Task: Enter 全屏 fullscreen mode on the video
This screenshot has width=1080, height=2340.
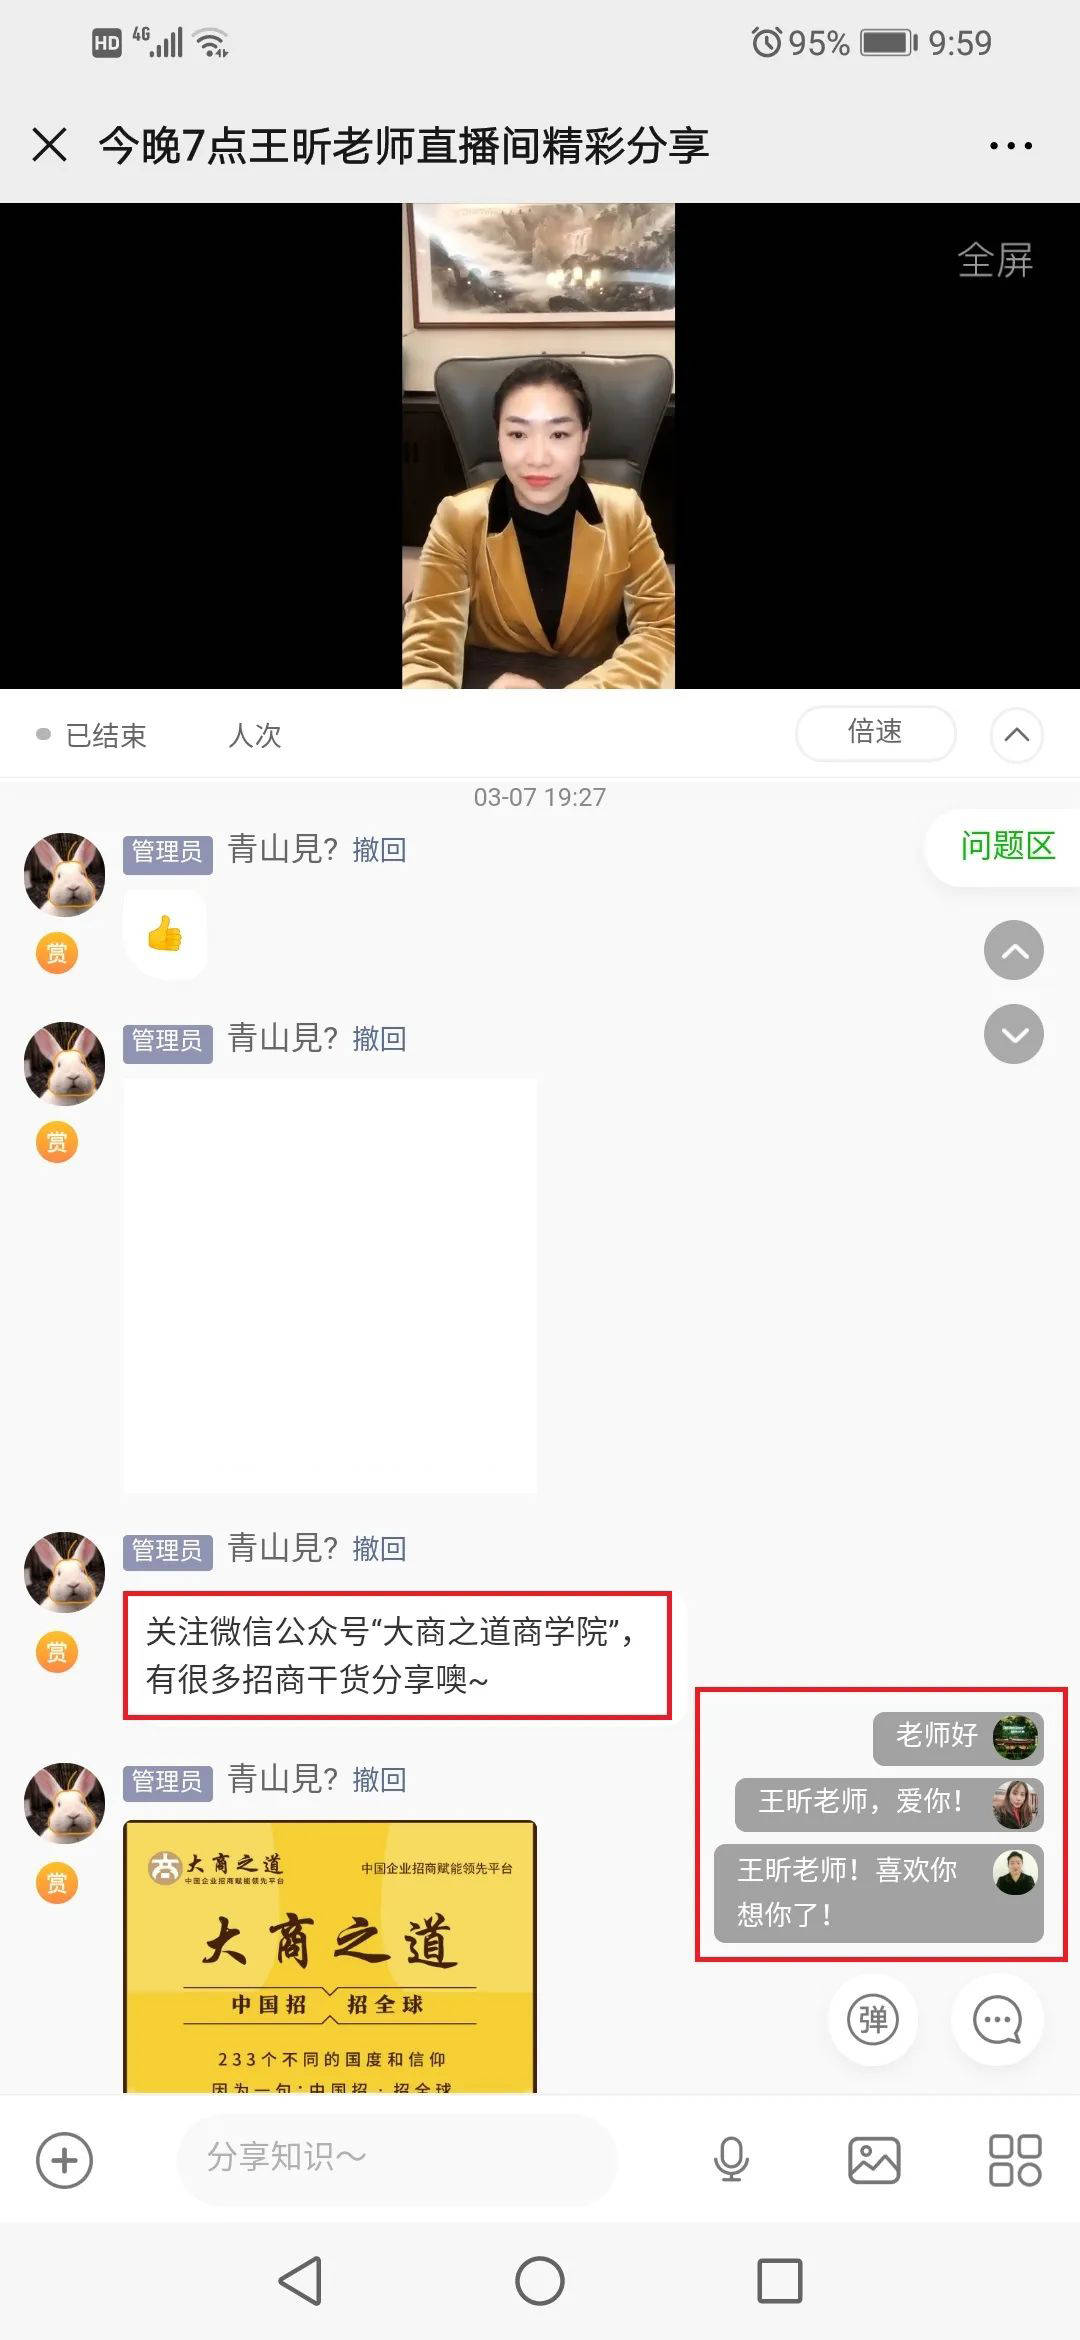Action: [x=994, y=260]
